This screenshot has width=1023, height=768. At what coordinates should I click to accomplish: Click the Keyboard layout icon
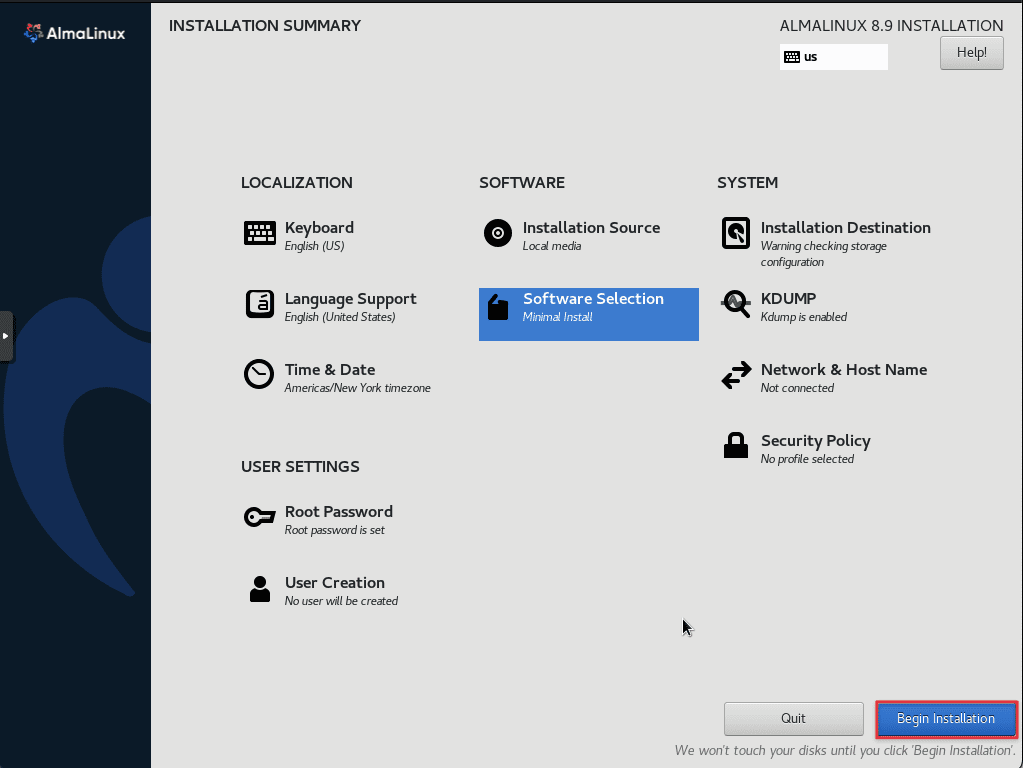pos(260,234)
